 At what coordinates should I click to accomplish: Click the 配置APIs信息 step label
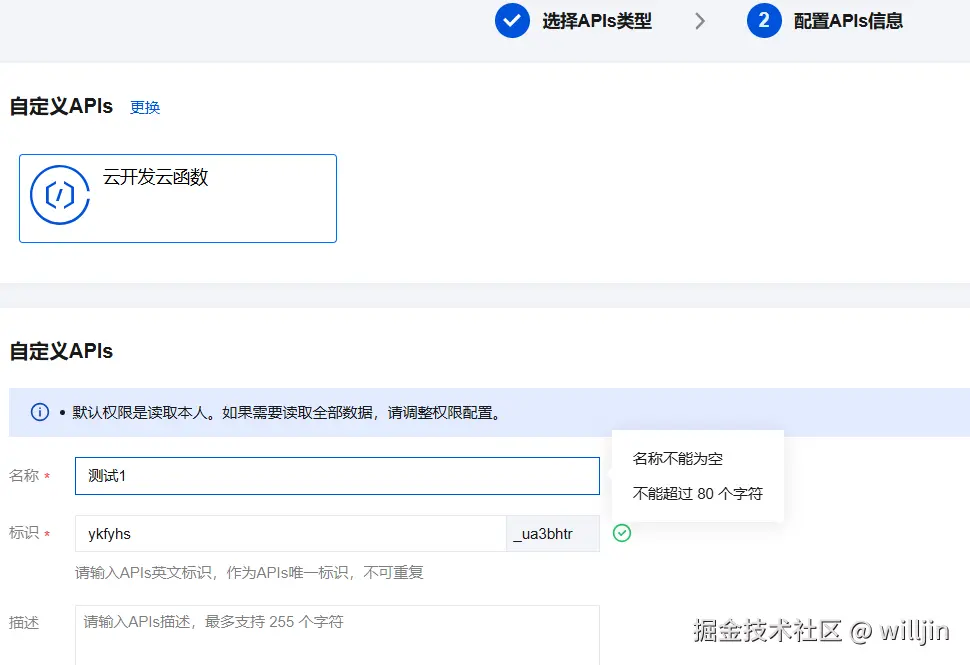point(848,21)
